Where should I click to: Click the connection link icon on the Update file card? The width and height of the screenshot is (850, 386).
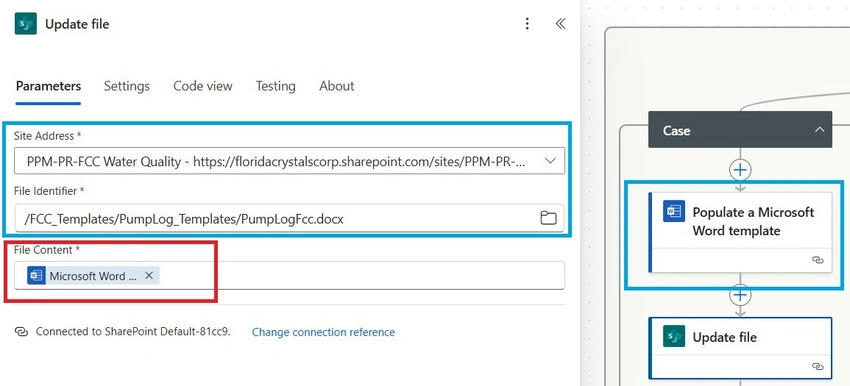[x=817, y=366]
